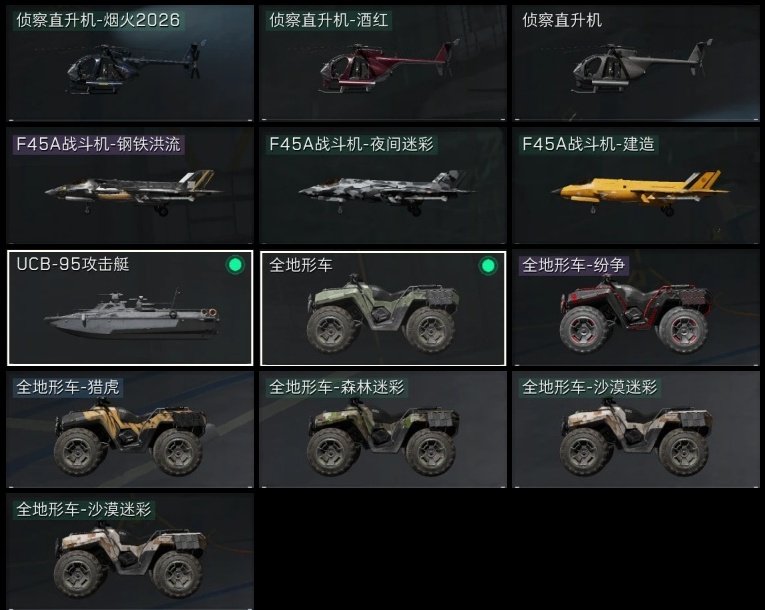Choose the default 侦察直升机 gray helicopter
Viewport: 765px width, 610px height.
point(636,63)
